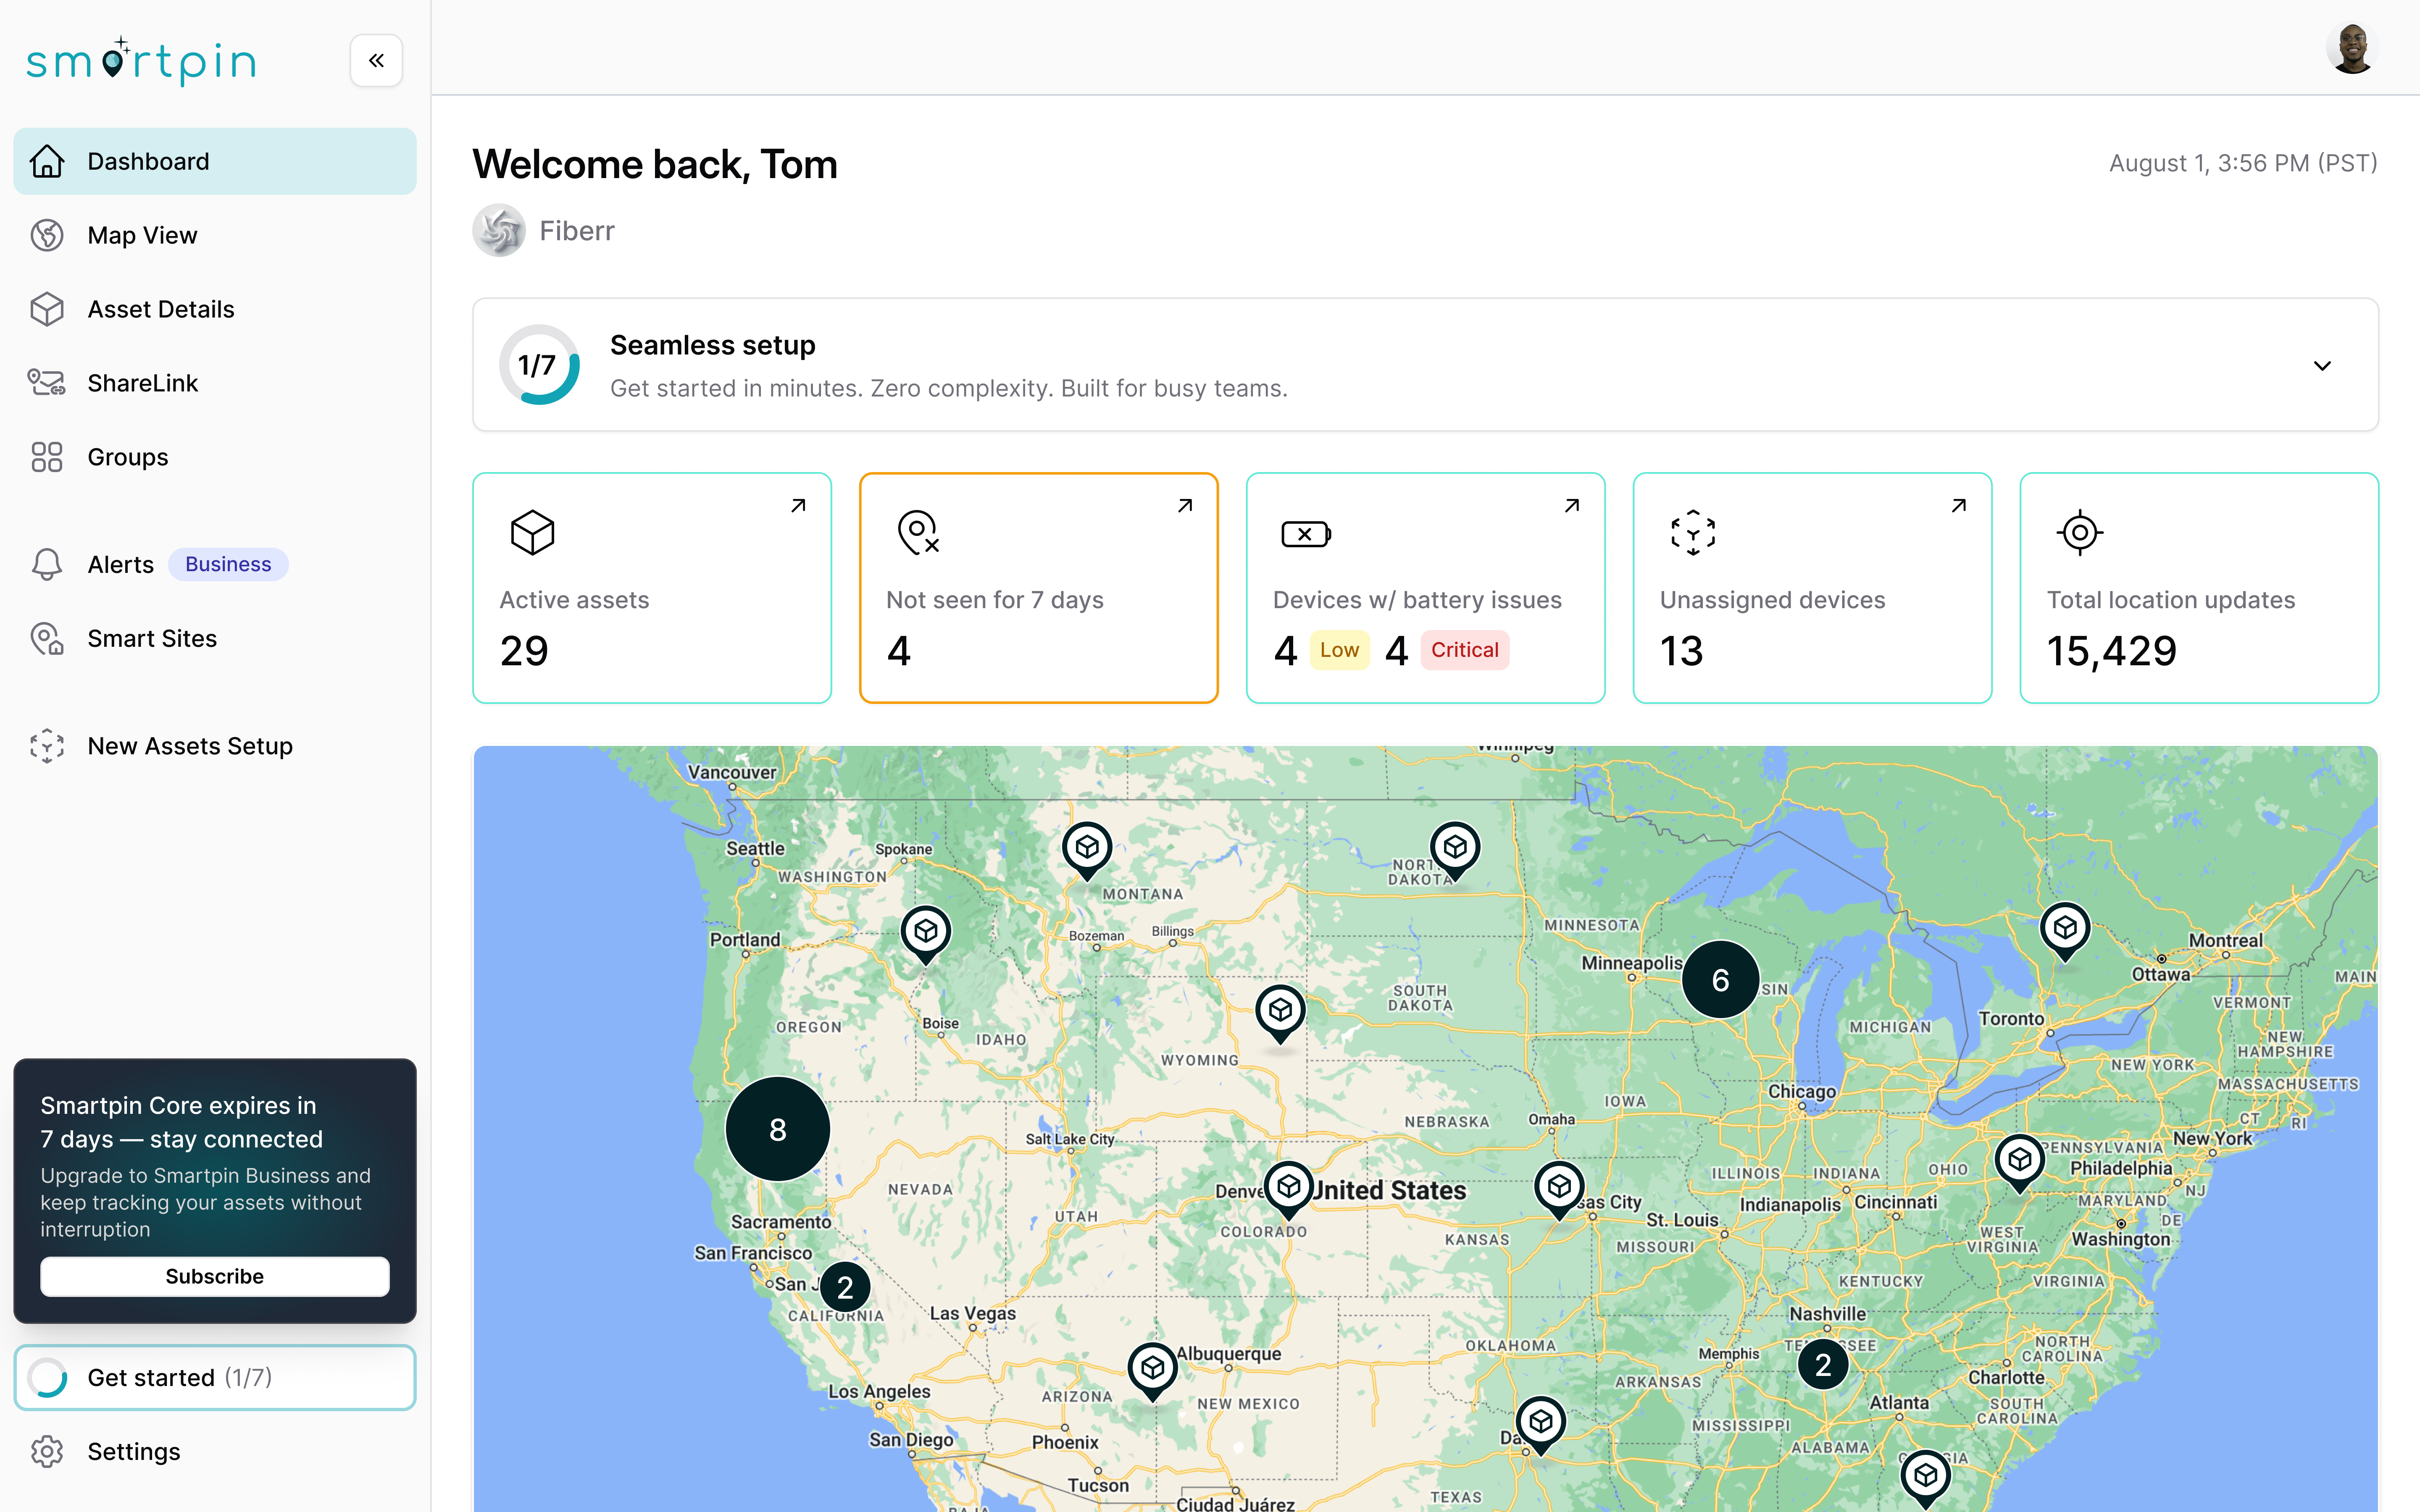Image resolution: width=2420 pixels, height=1512 pixels.
Task: Go to Map View in sidebar
Action: [x=142, y=235]
